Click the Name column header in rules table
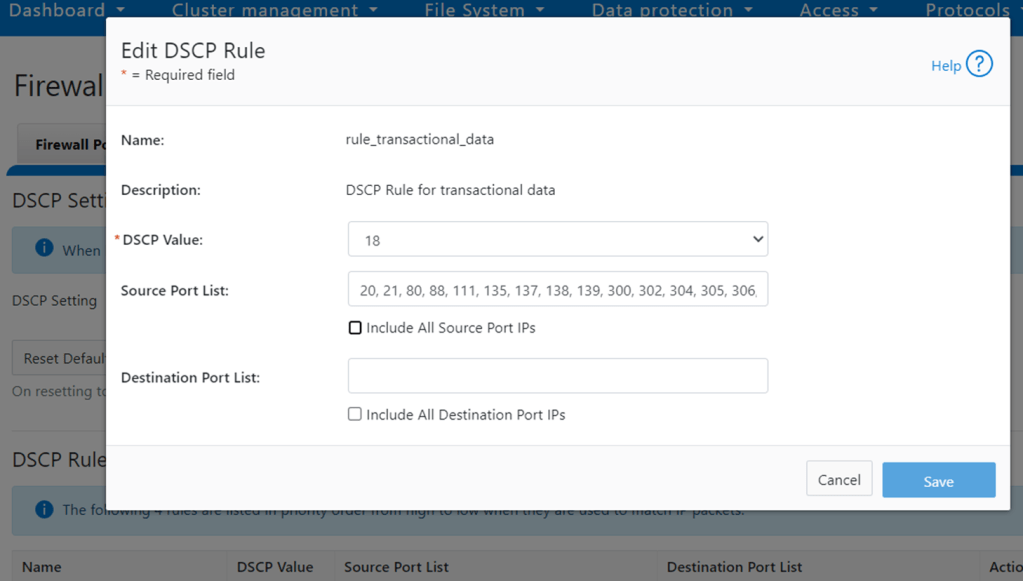1023x581 pixels. point(42,567)
